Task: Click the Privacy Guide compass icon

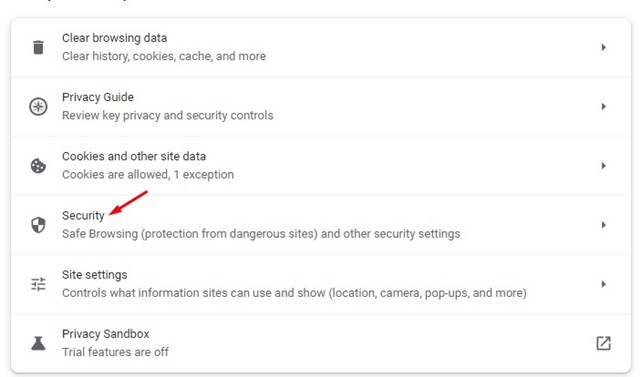Action: click(x=38, y=106)
